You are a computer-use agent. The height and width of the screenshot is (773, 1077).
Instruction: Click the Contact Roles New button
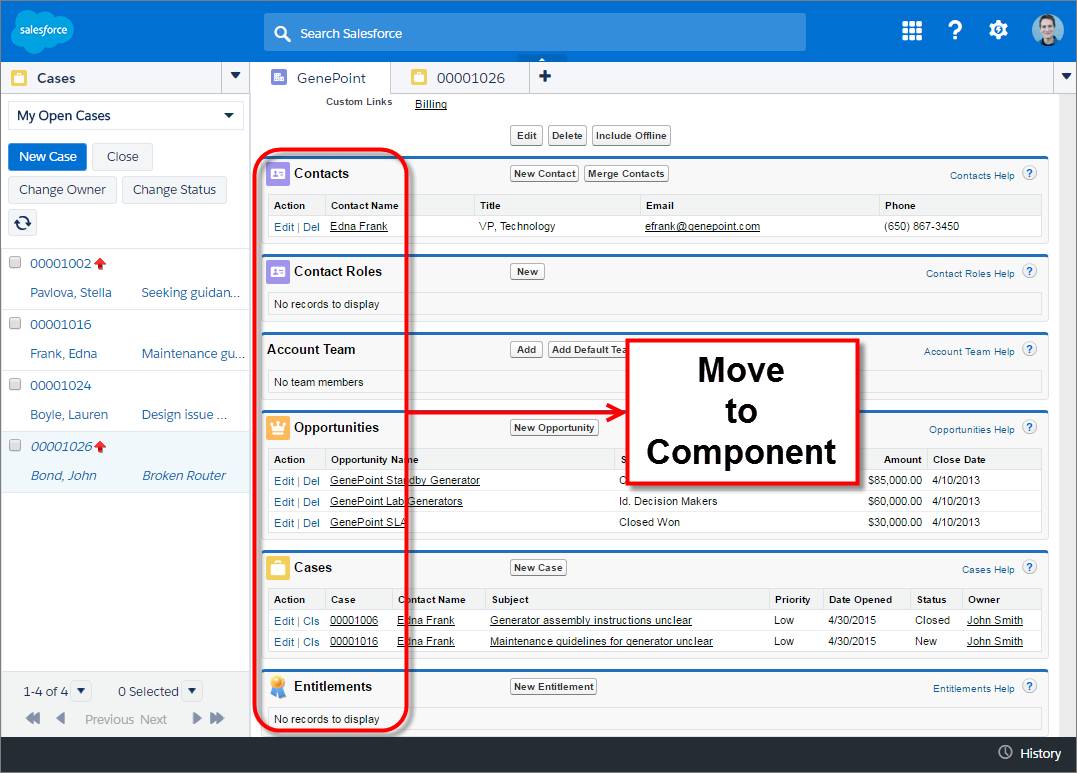527,272
